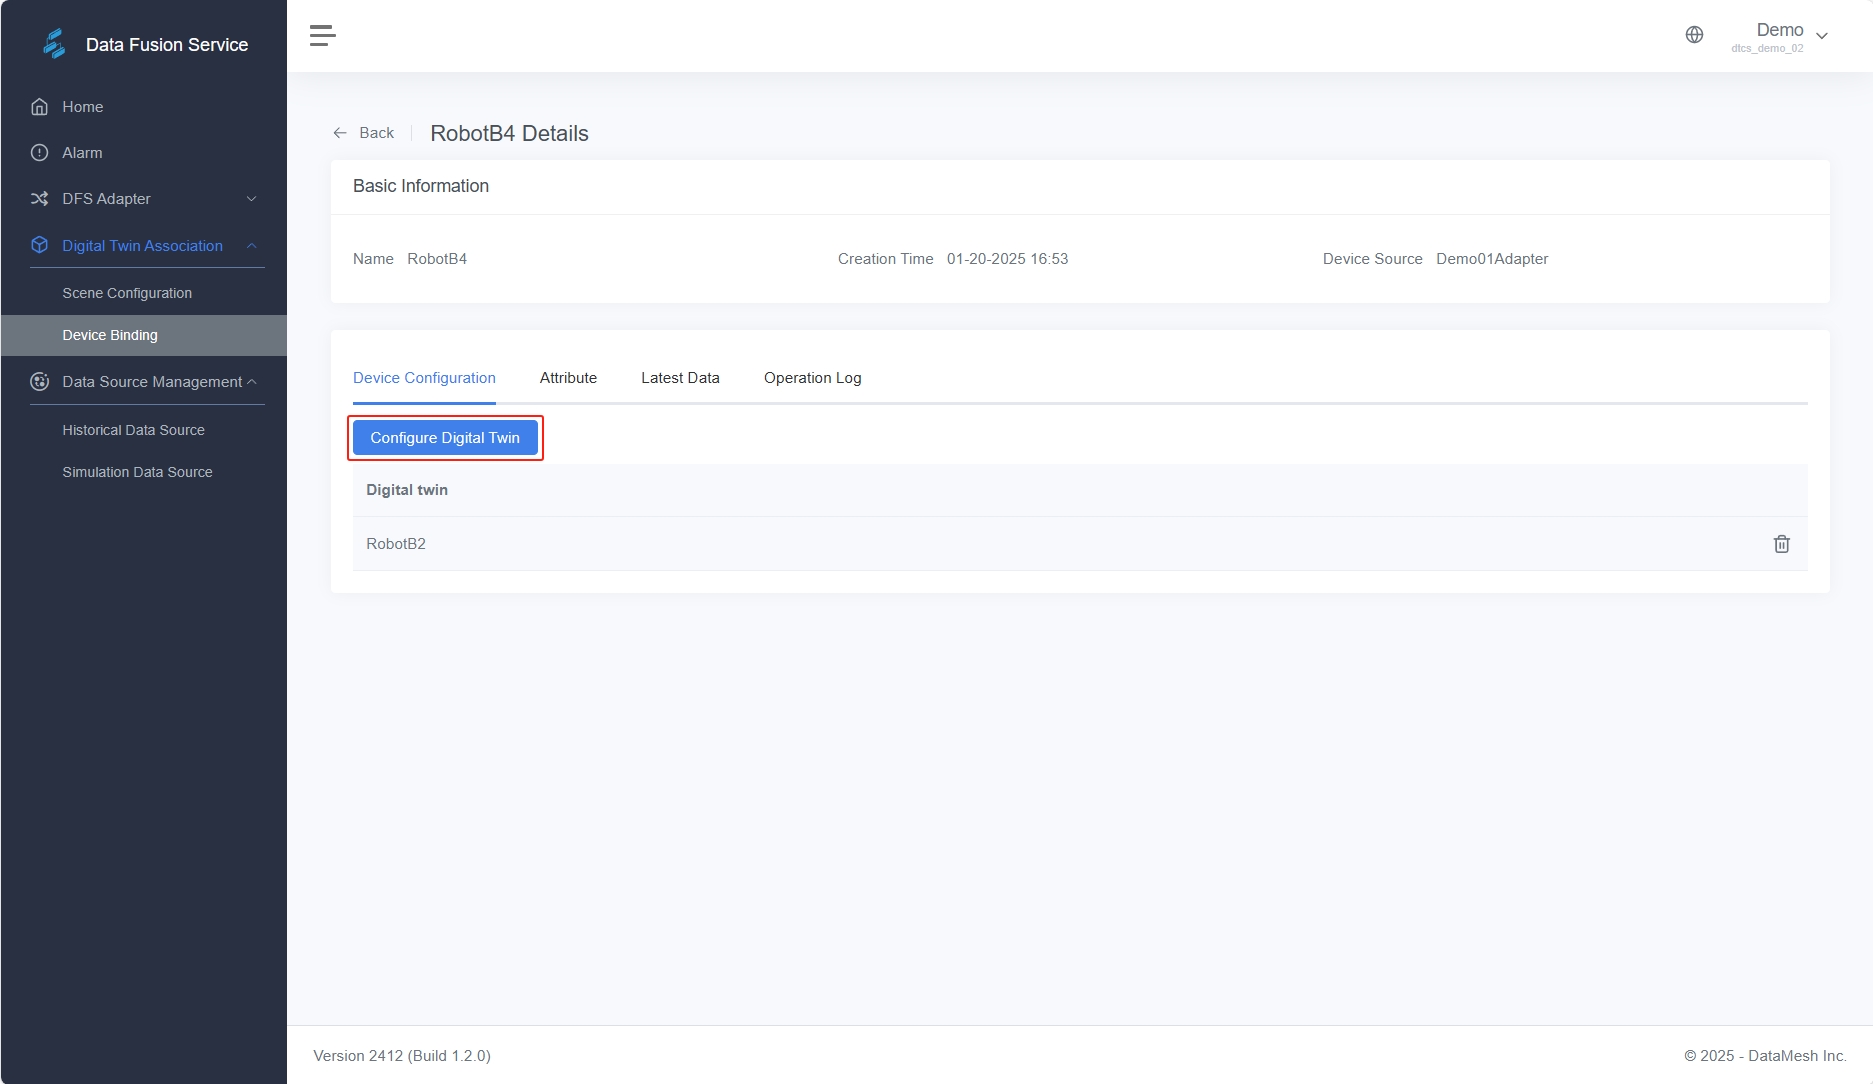This screenshot has height=1084, width=1873.
Task: Go back using the Back link
Action: tap(365, 133)
